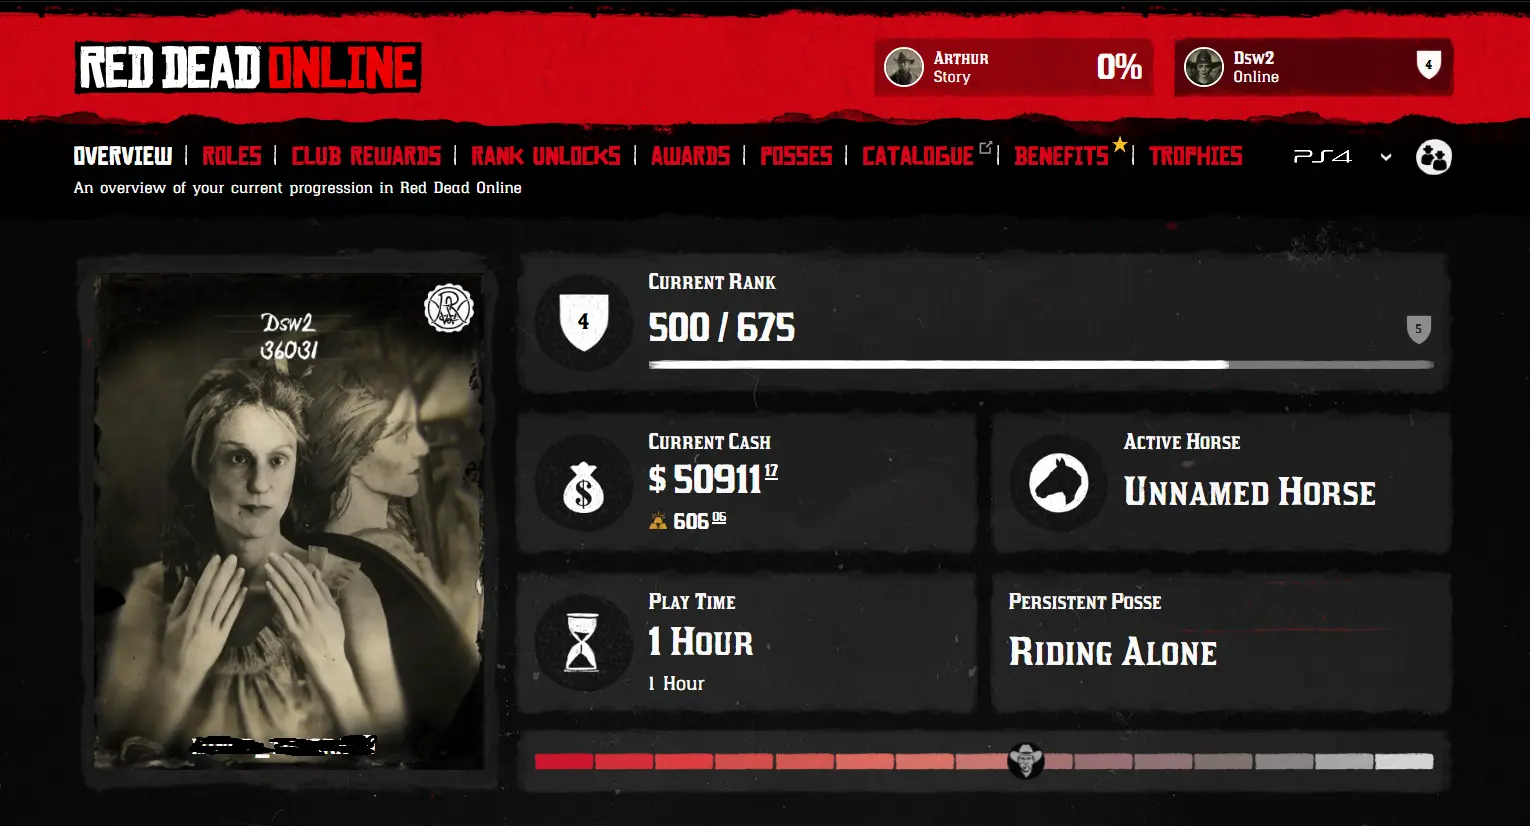The height and width of the screenshot is (826, 1530).
Task: Click the Dsw2 character portrait photo
Action: (289, 522)
